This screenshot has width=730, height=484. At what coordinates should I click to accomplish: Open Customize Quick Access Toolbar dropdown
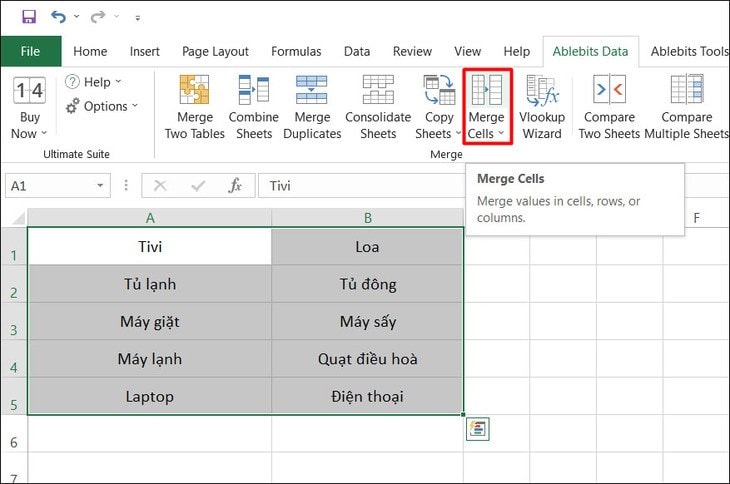coord(138,18)
